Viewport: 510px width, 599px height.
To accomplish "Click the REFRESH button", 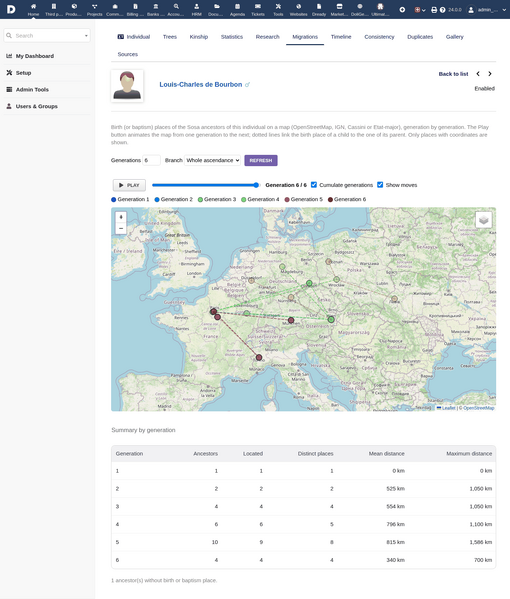I will point(261,160).
